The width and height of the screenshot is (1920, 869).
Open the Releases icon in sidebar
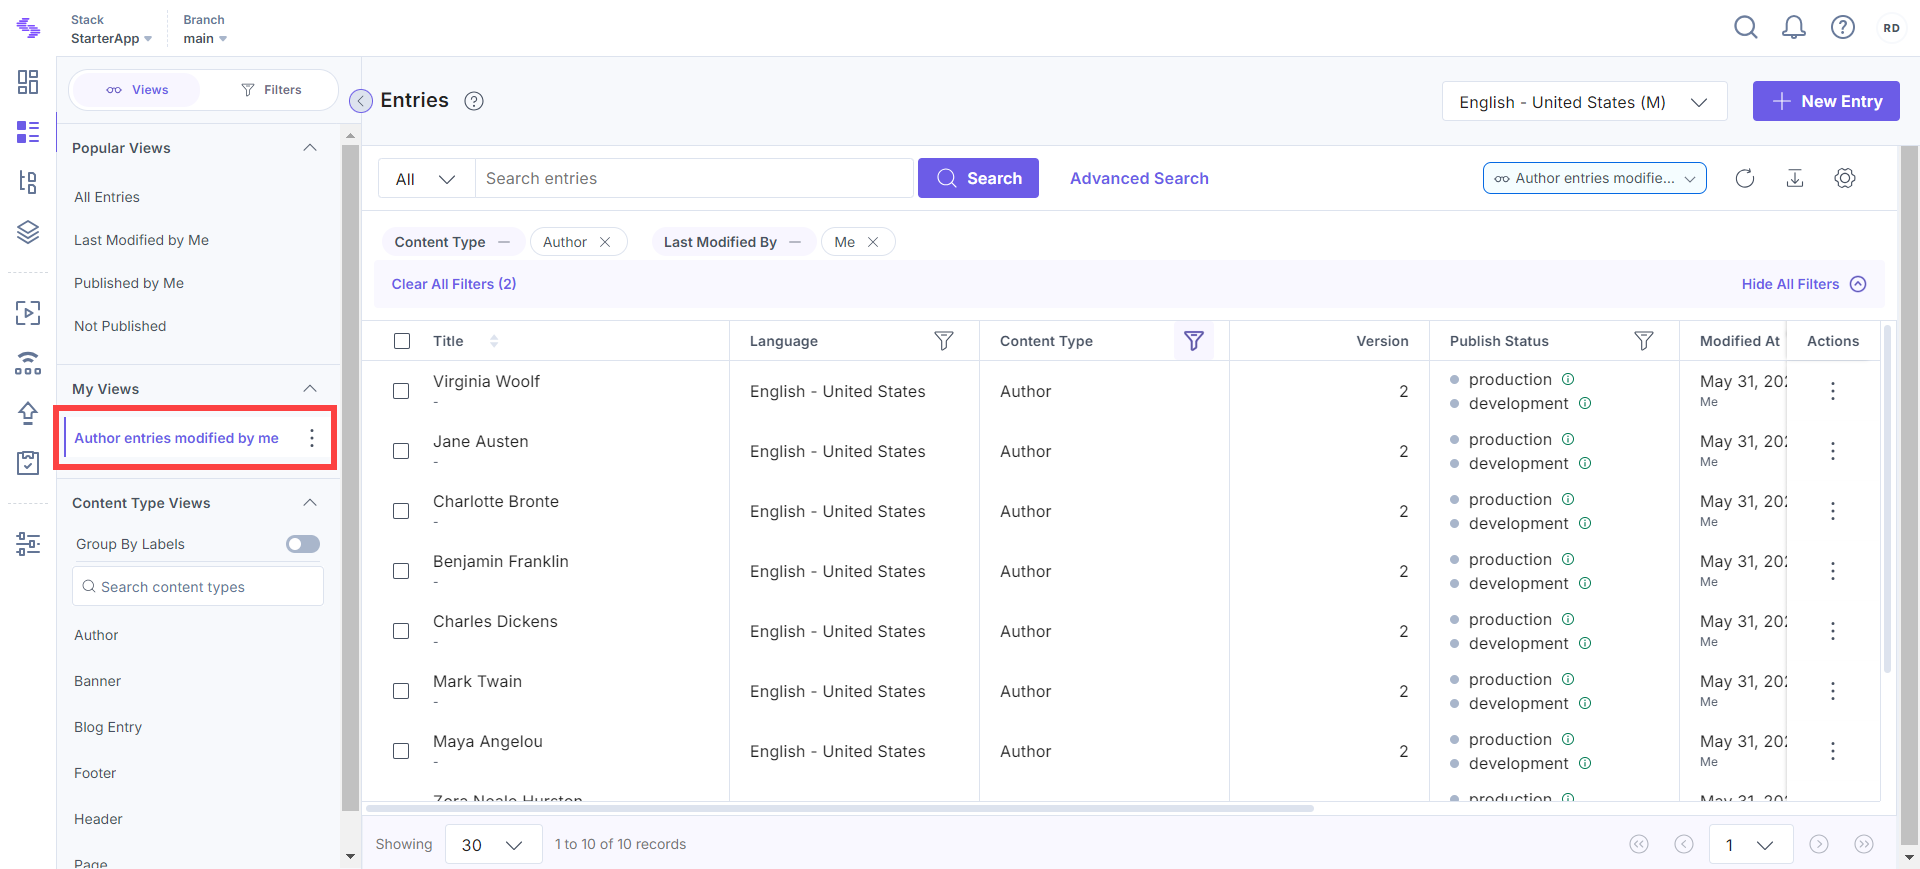pyautogui.click(x=28, y=363)
